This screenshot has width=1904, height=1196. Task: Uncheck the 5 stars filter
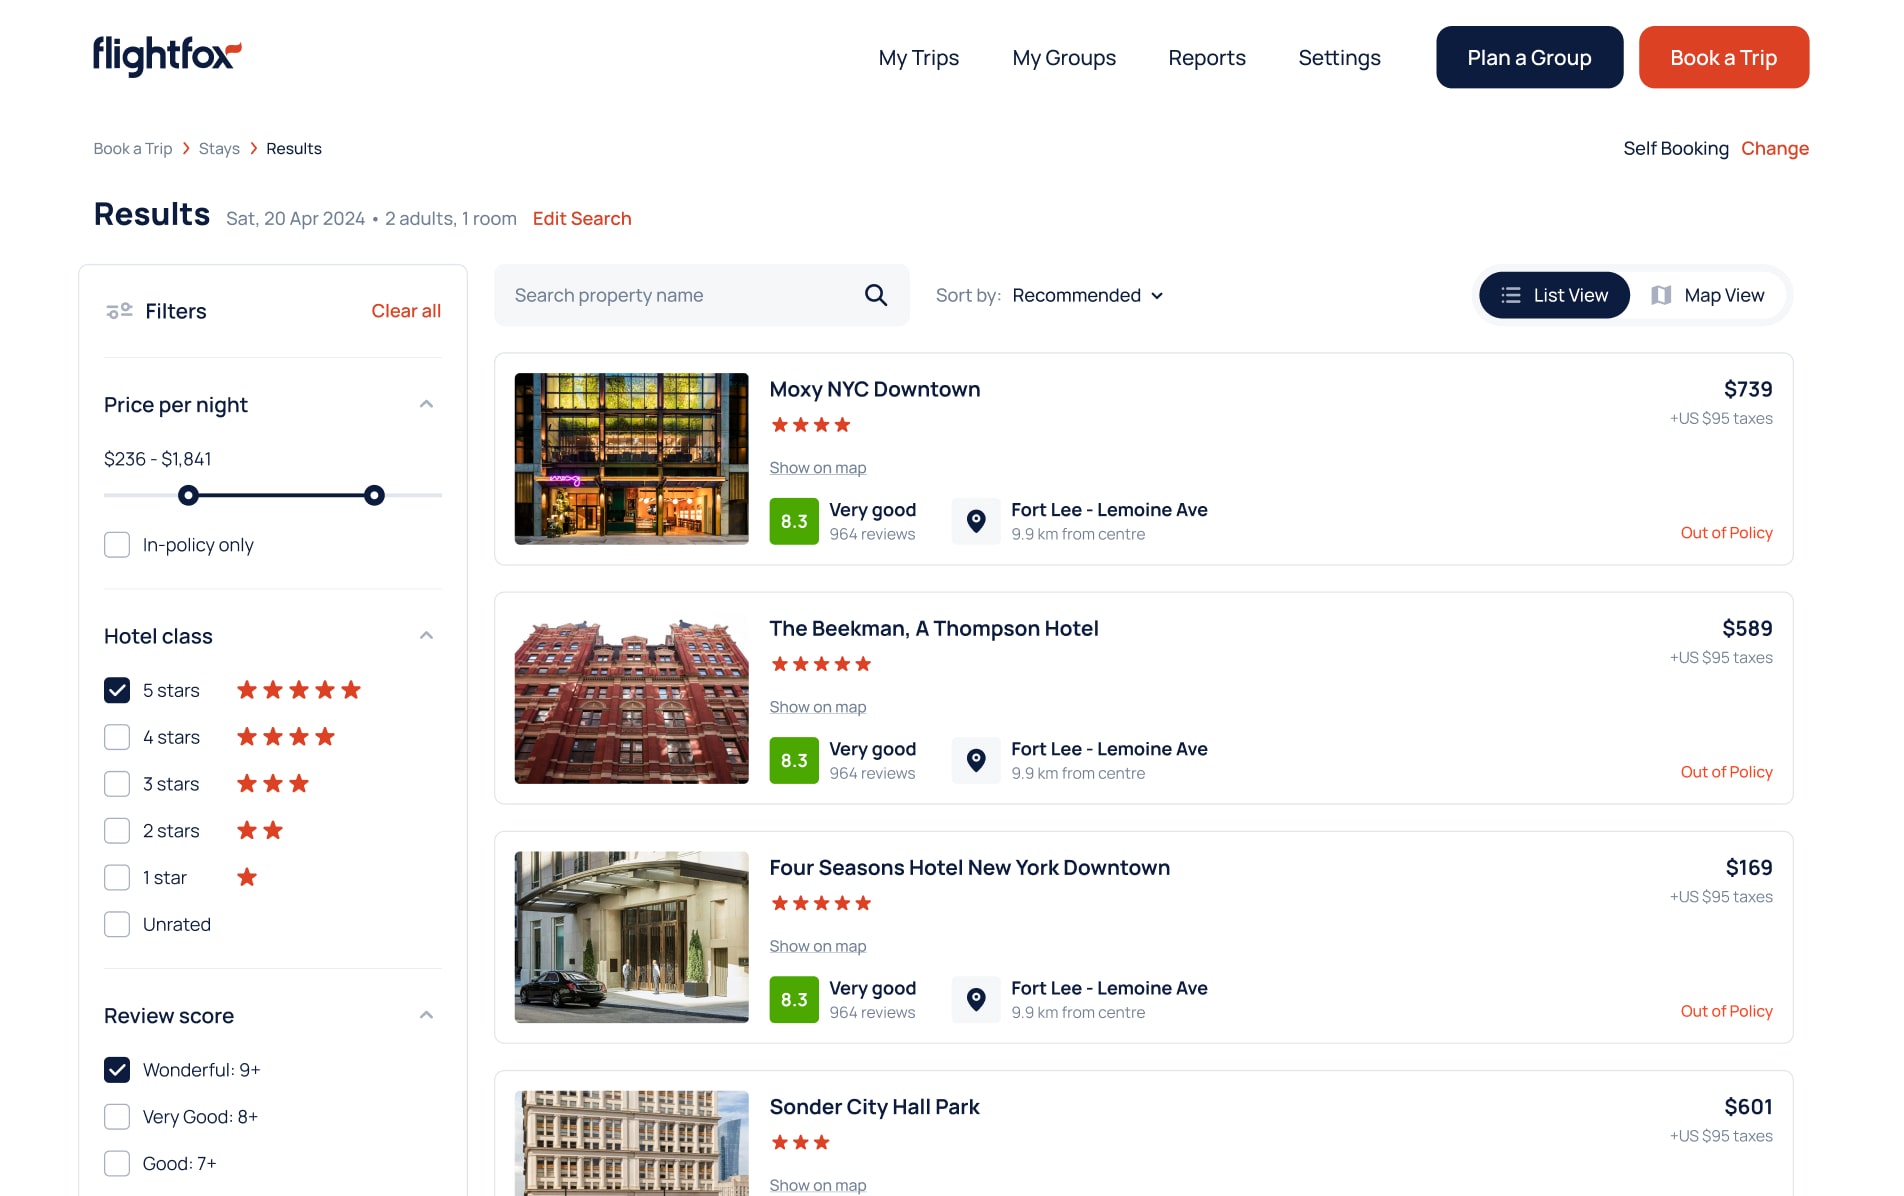[117, 690]
